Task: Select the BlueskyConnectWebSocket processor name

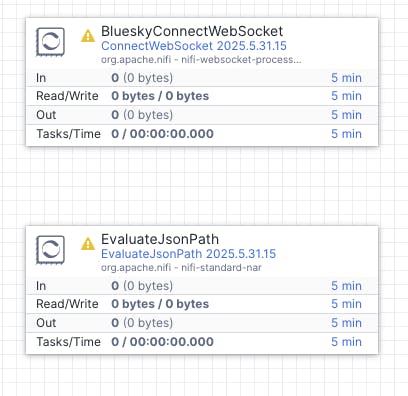Action: pyautogui.click(x=192, y=31)
